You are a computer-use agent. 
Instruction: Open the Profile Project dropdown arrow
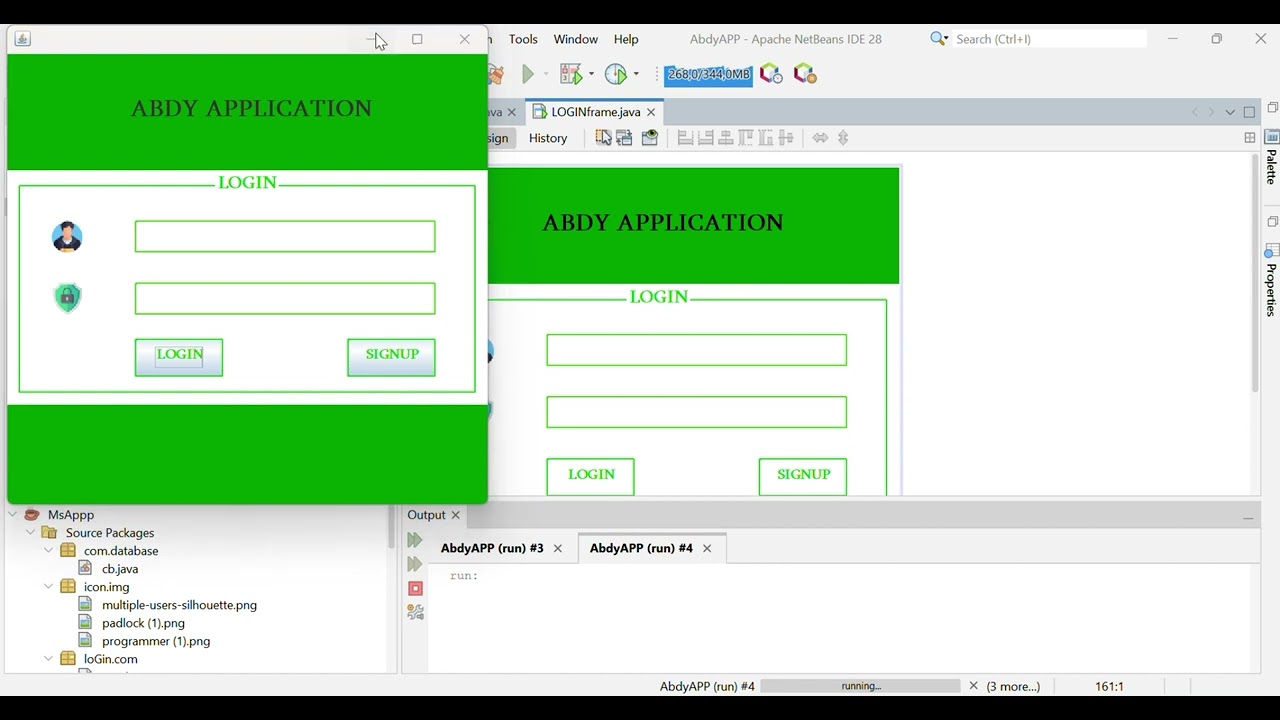(636, 74)
